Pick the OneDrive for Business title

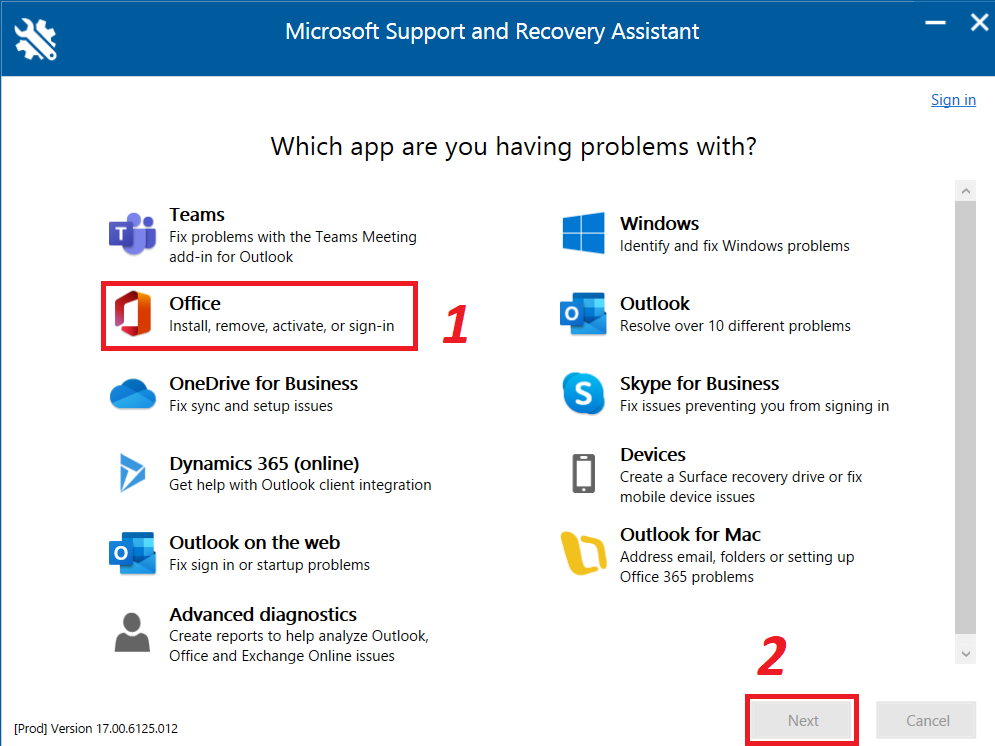(263, 383)
